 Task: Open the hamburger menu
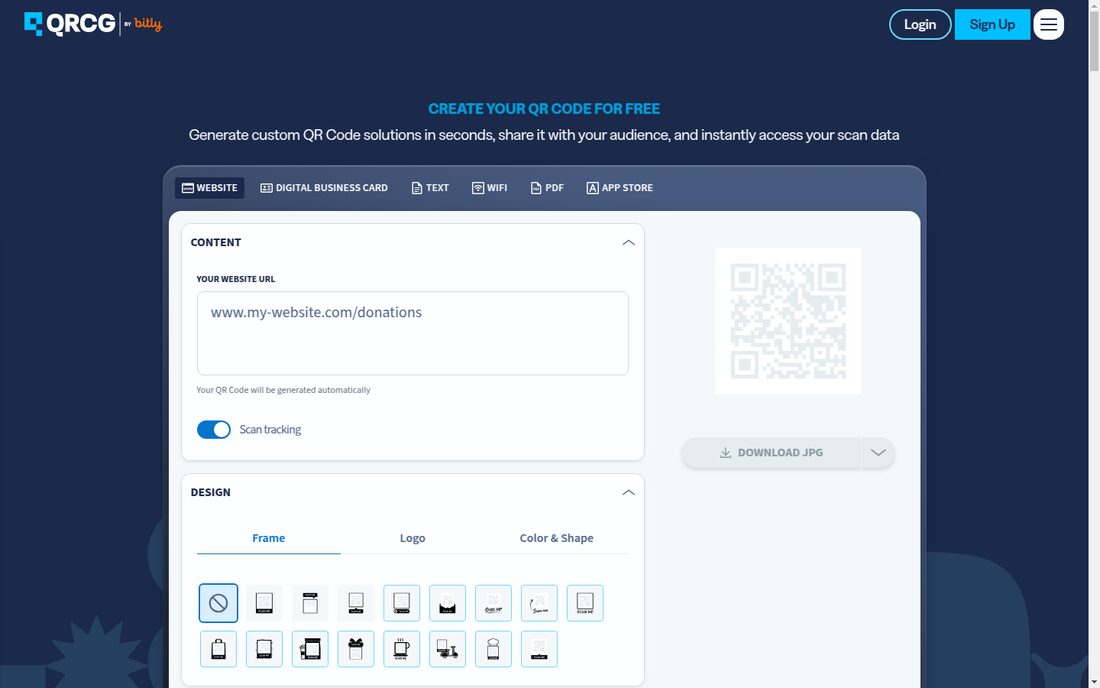[1048, 25]
